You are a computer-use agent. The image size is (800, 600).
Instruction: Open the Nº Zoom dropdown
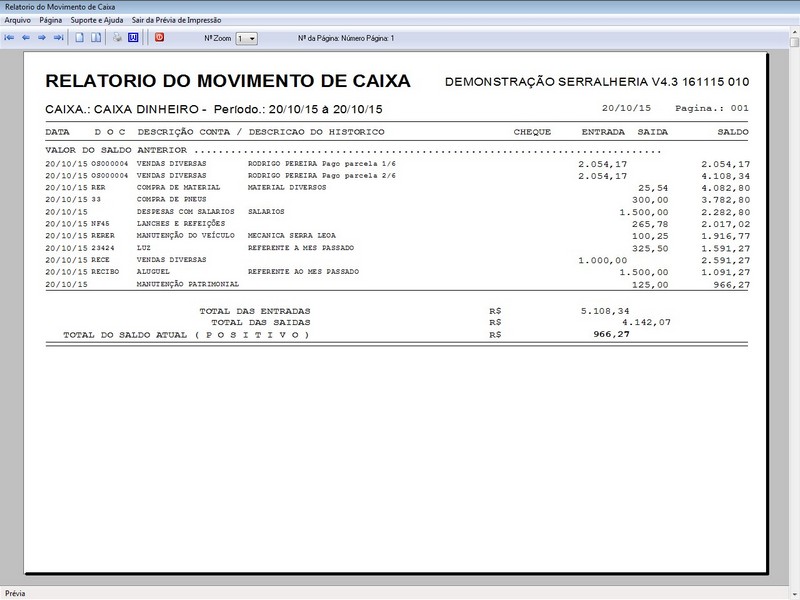[245, 36]
